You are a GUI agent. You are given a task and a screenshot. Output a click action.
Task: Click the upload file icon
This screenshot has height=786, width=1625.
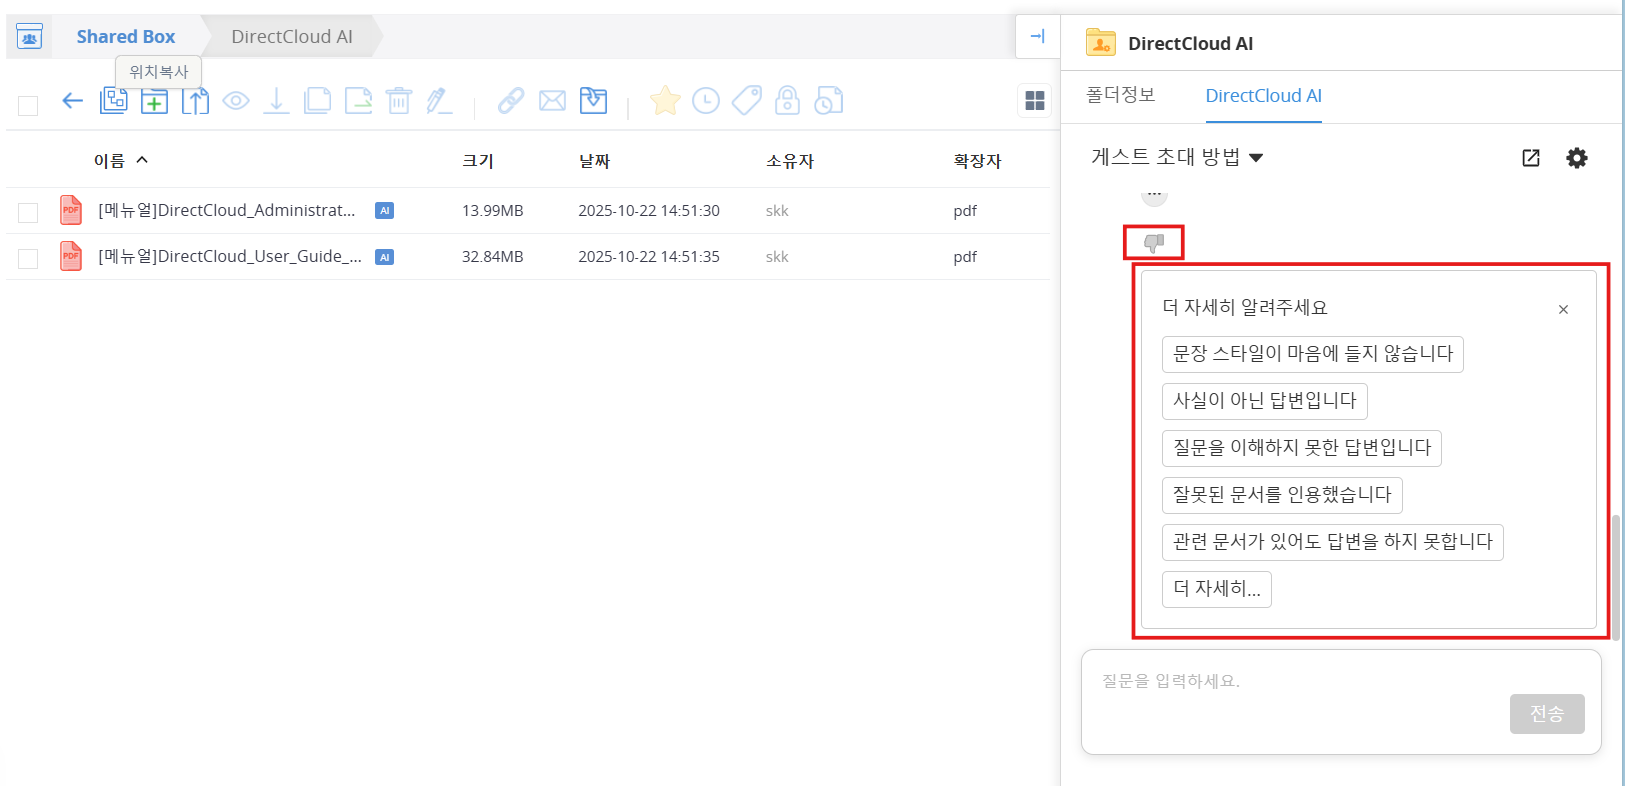coord(195,101)
